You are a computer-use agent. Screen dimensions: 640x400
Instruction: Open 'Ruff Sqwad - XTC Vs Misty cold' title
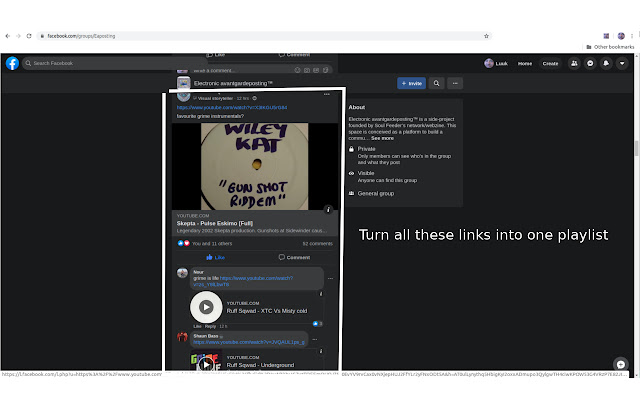[267, 311]
